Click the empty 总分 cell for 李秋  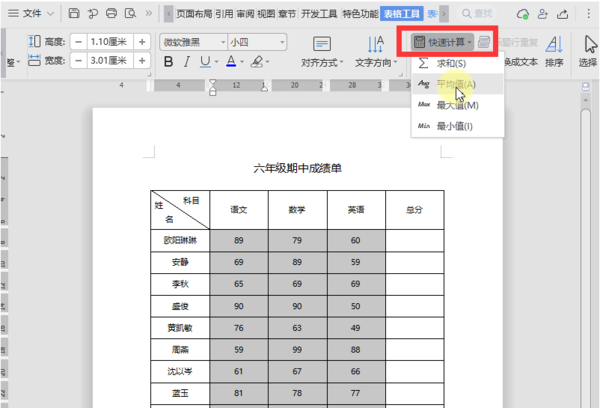tap(414, 284)
